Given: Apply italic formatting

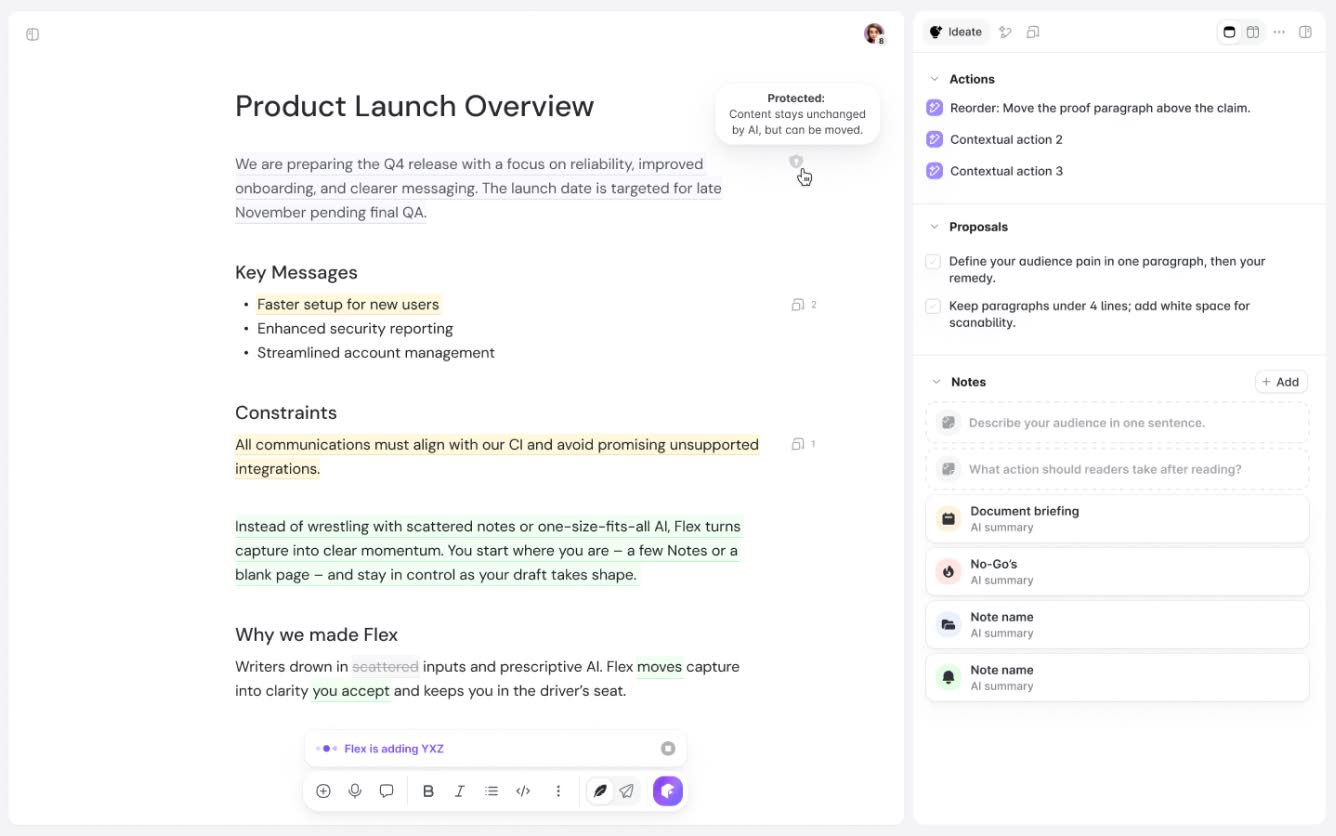Looking at the screenshot, I should (460, 791).
